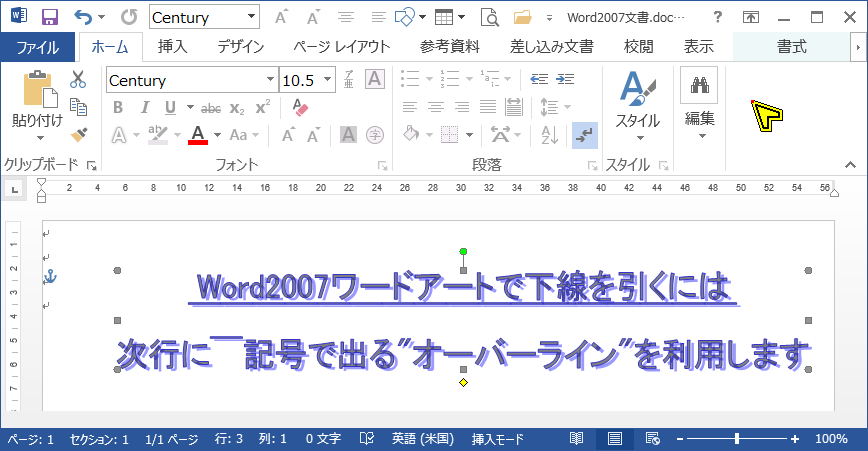Click the sort A-Z icon
This screenshot has width=868, height=451.
549,134
